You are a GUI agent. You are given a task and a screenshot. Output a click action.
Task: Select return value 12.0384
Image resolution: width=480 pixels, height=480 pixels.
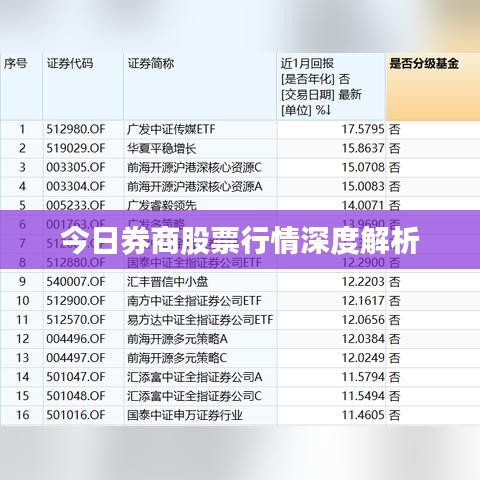[363, 339]
